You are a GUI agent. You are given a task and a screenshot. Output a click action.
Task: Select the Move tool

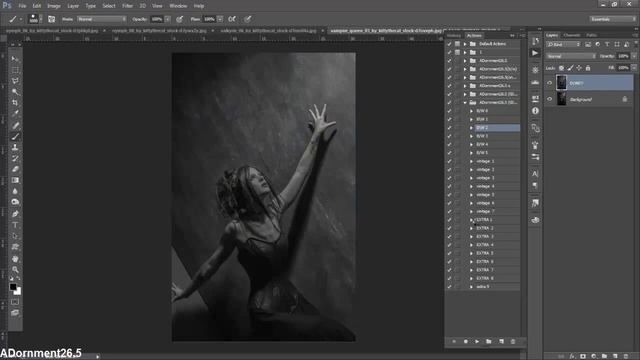pyautogui.click(x=15, y=59)
